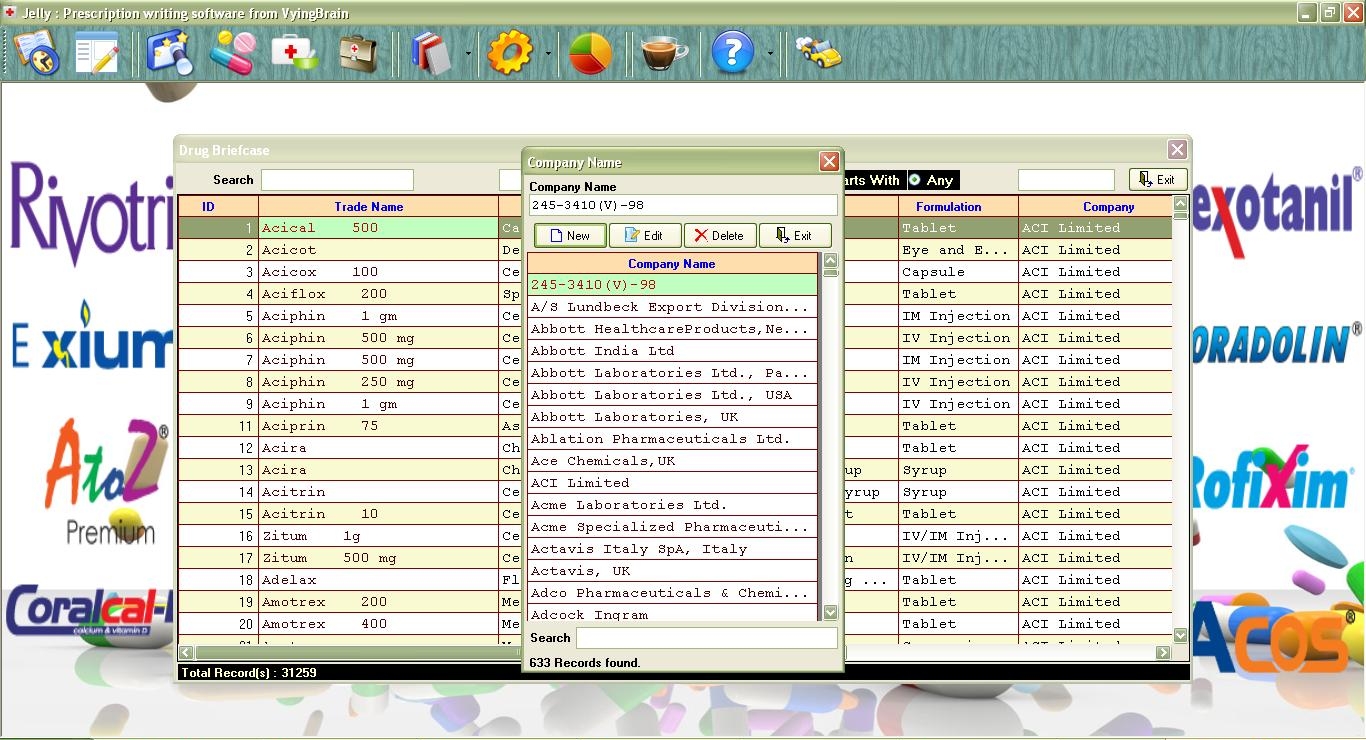The image size is (1366, 740).
Task: Open the notepad with pencil toolbar icon
Action: 97,52
